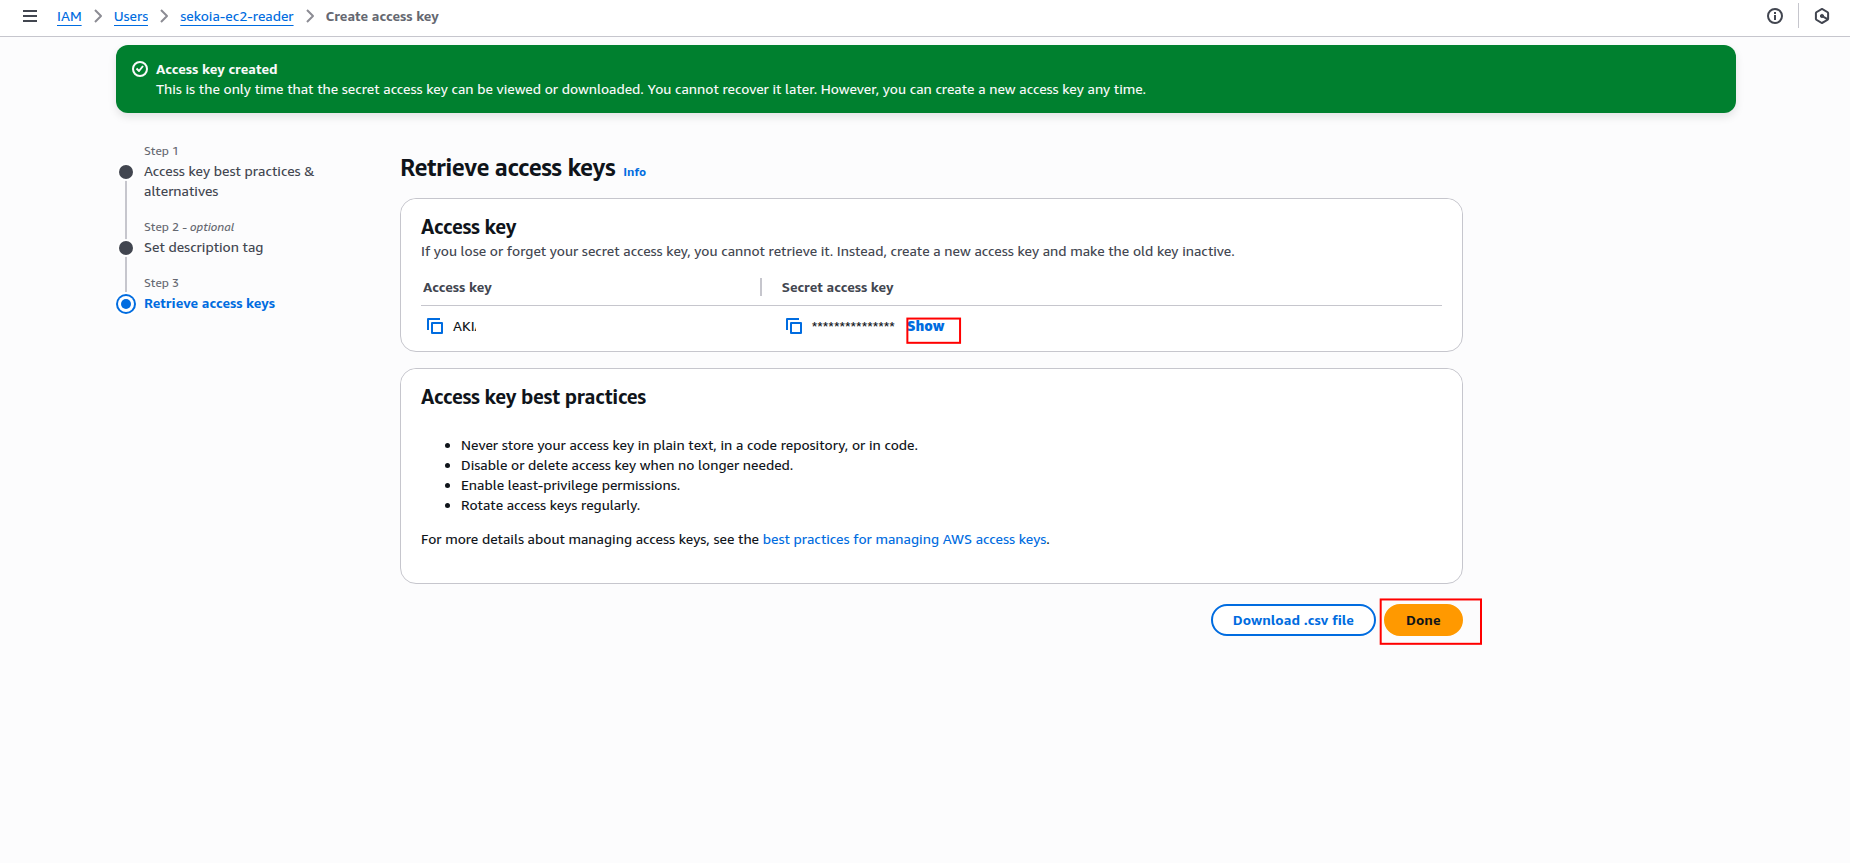Click the hexagon settings icon in header

tap(1822, 16)
